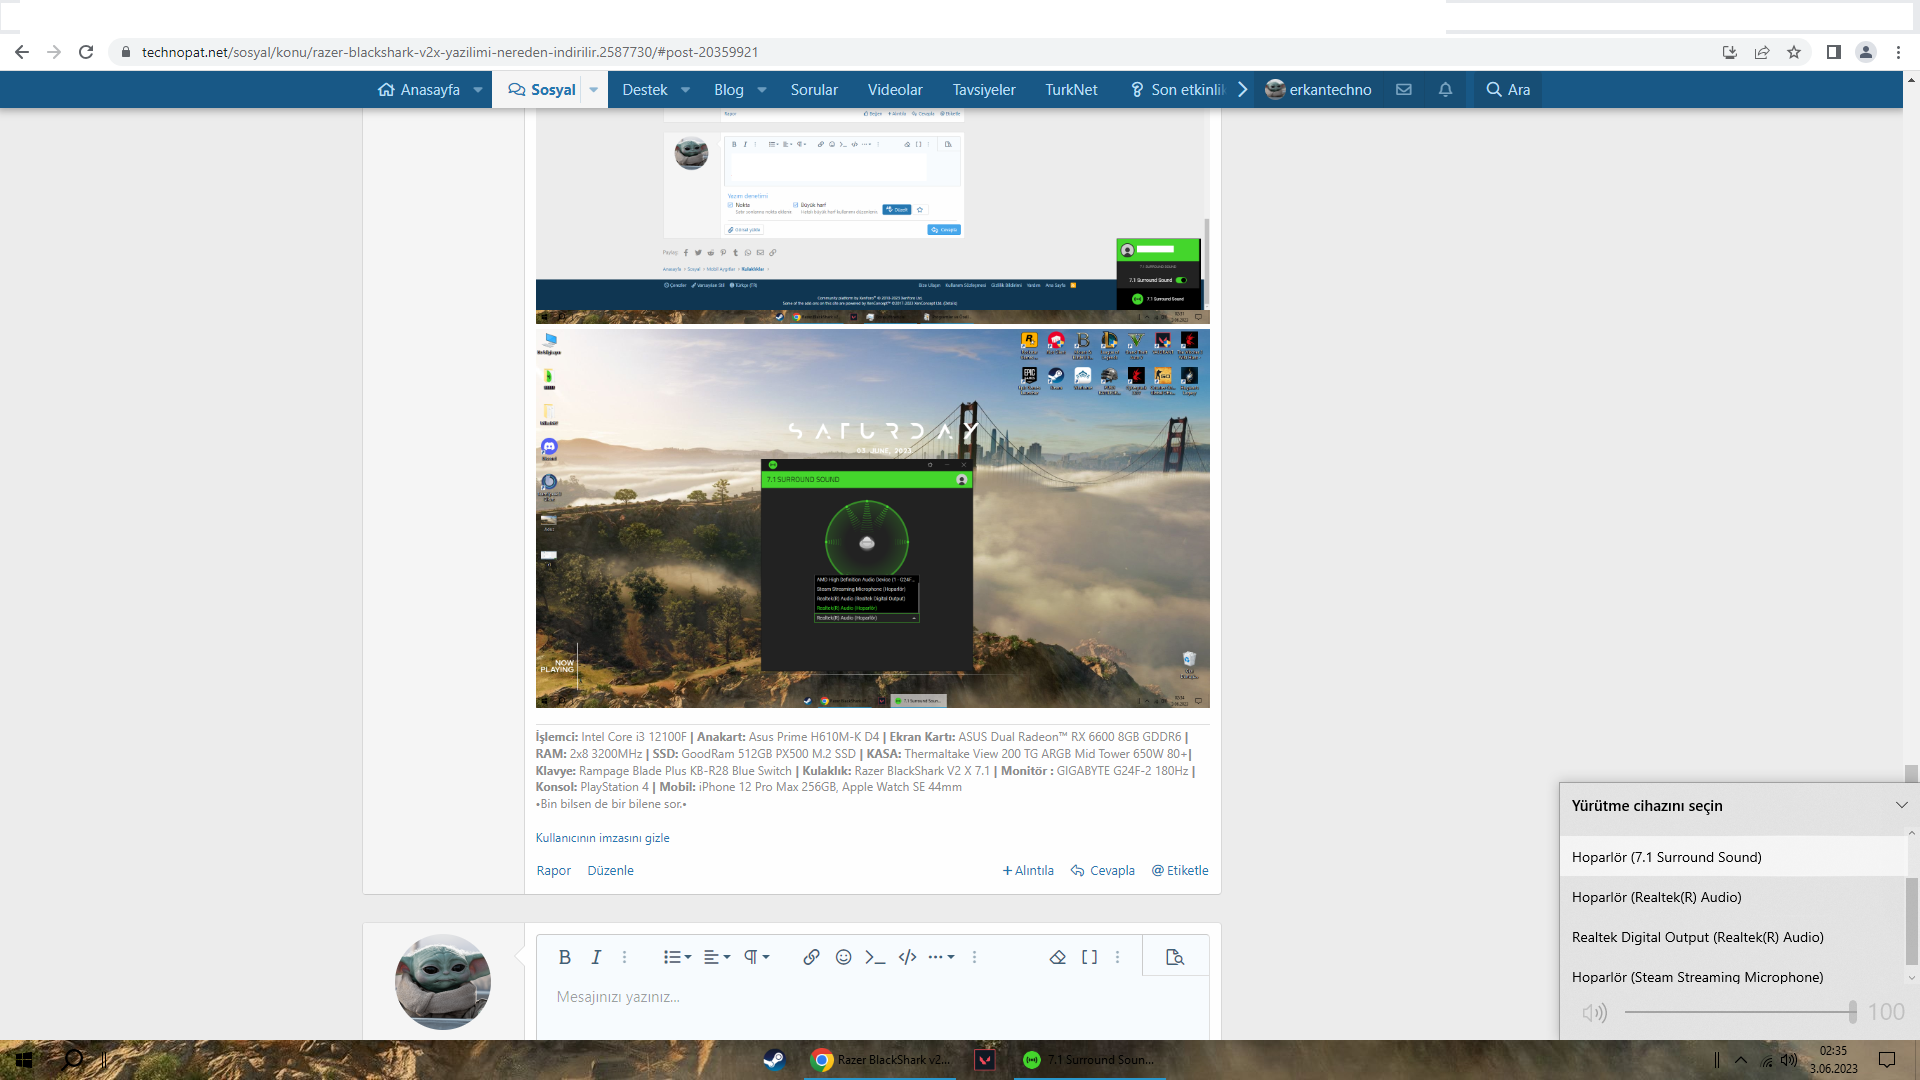Open the Sorular navigation item

tap(814, 89)
